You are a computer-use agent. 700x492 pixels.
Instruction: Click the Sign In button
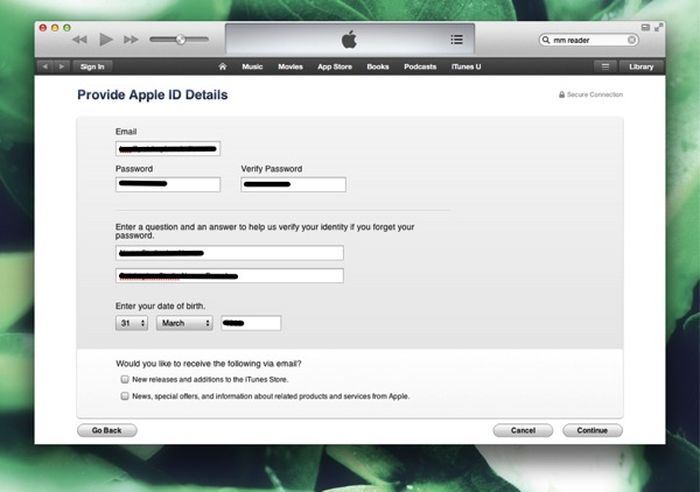click(92, 67)
